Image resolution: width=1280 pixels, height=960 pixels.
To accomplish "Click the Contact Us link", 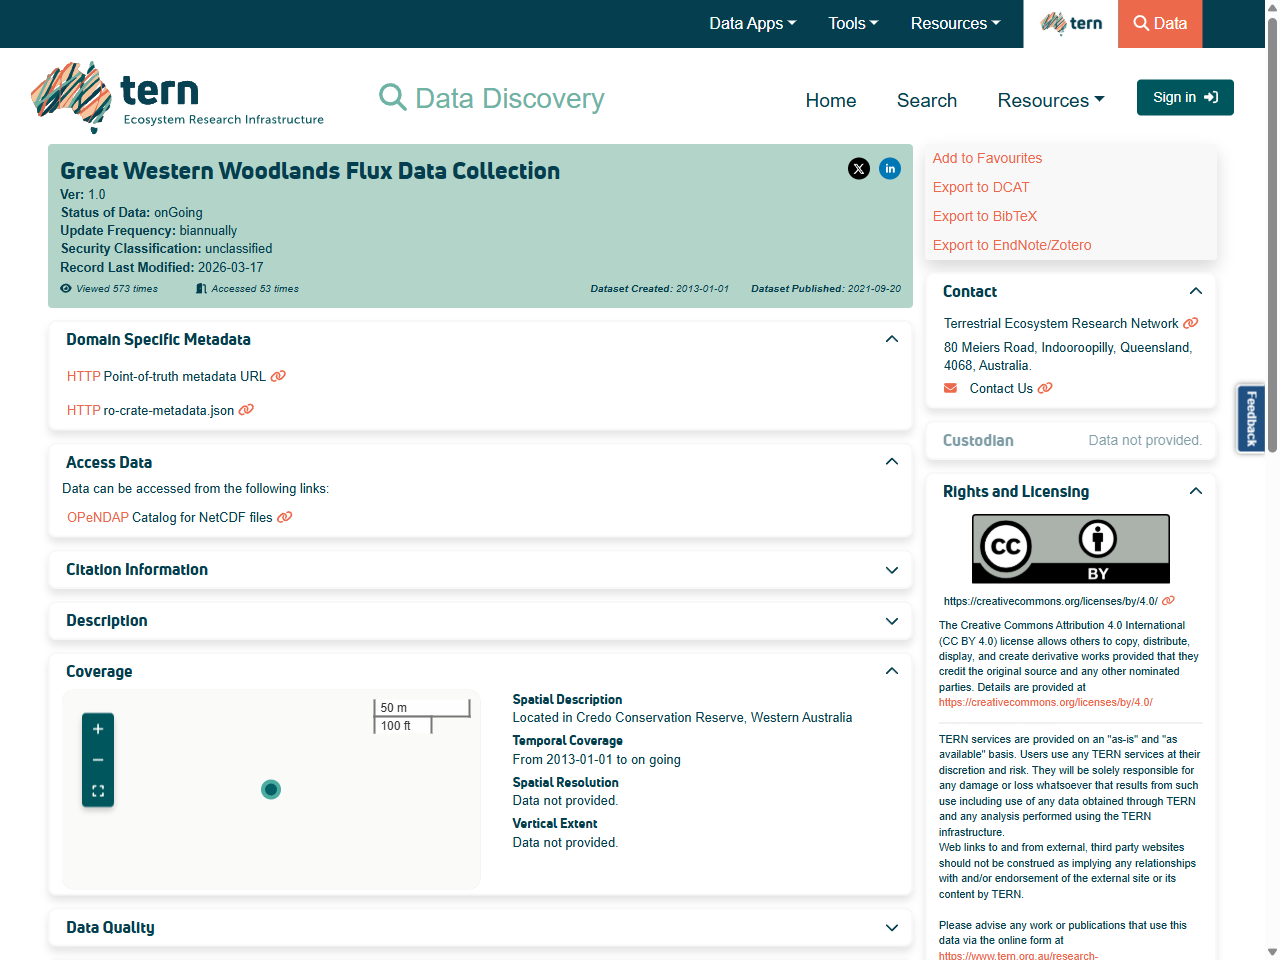I will tap(1001, 388).
